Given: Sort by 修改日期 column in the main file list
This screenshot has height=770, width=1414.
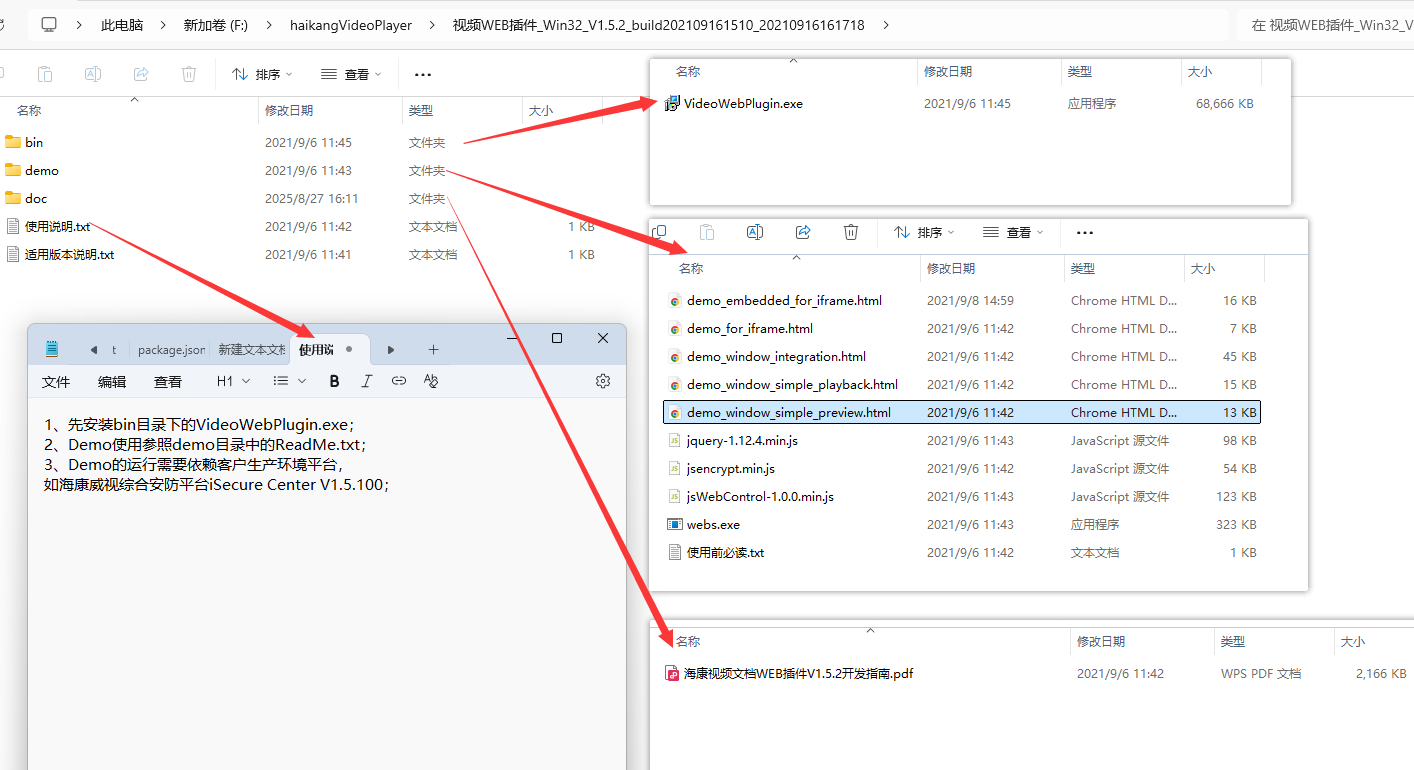Looking at the screenshot, I should pyautogui.click(x=289, y=111).
